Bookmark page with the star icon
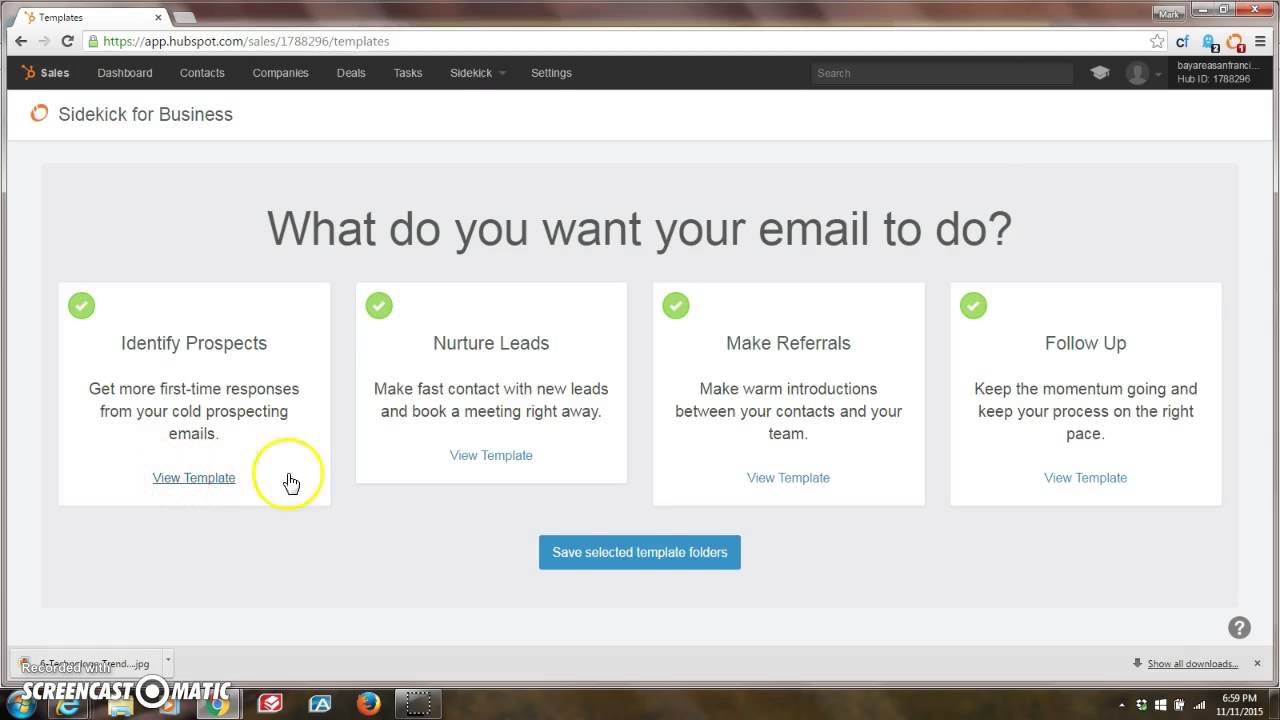 click(1157, 41)
